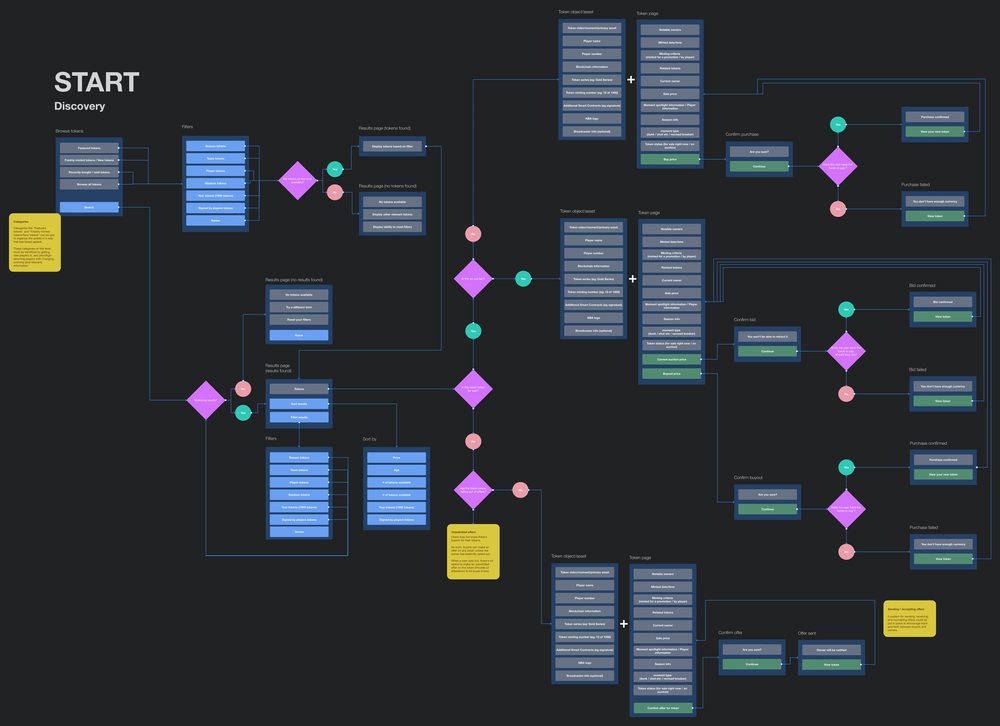Select the 'Confirm buyout' panel label
1000x726 pixels.
pos(748,478)
